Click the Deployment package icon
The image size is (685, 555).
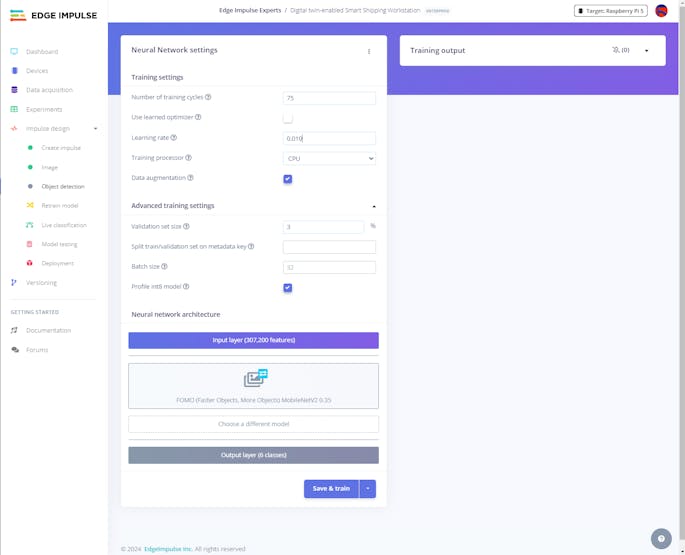30,263
